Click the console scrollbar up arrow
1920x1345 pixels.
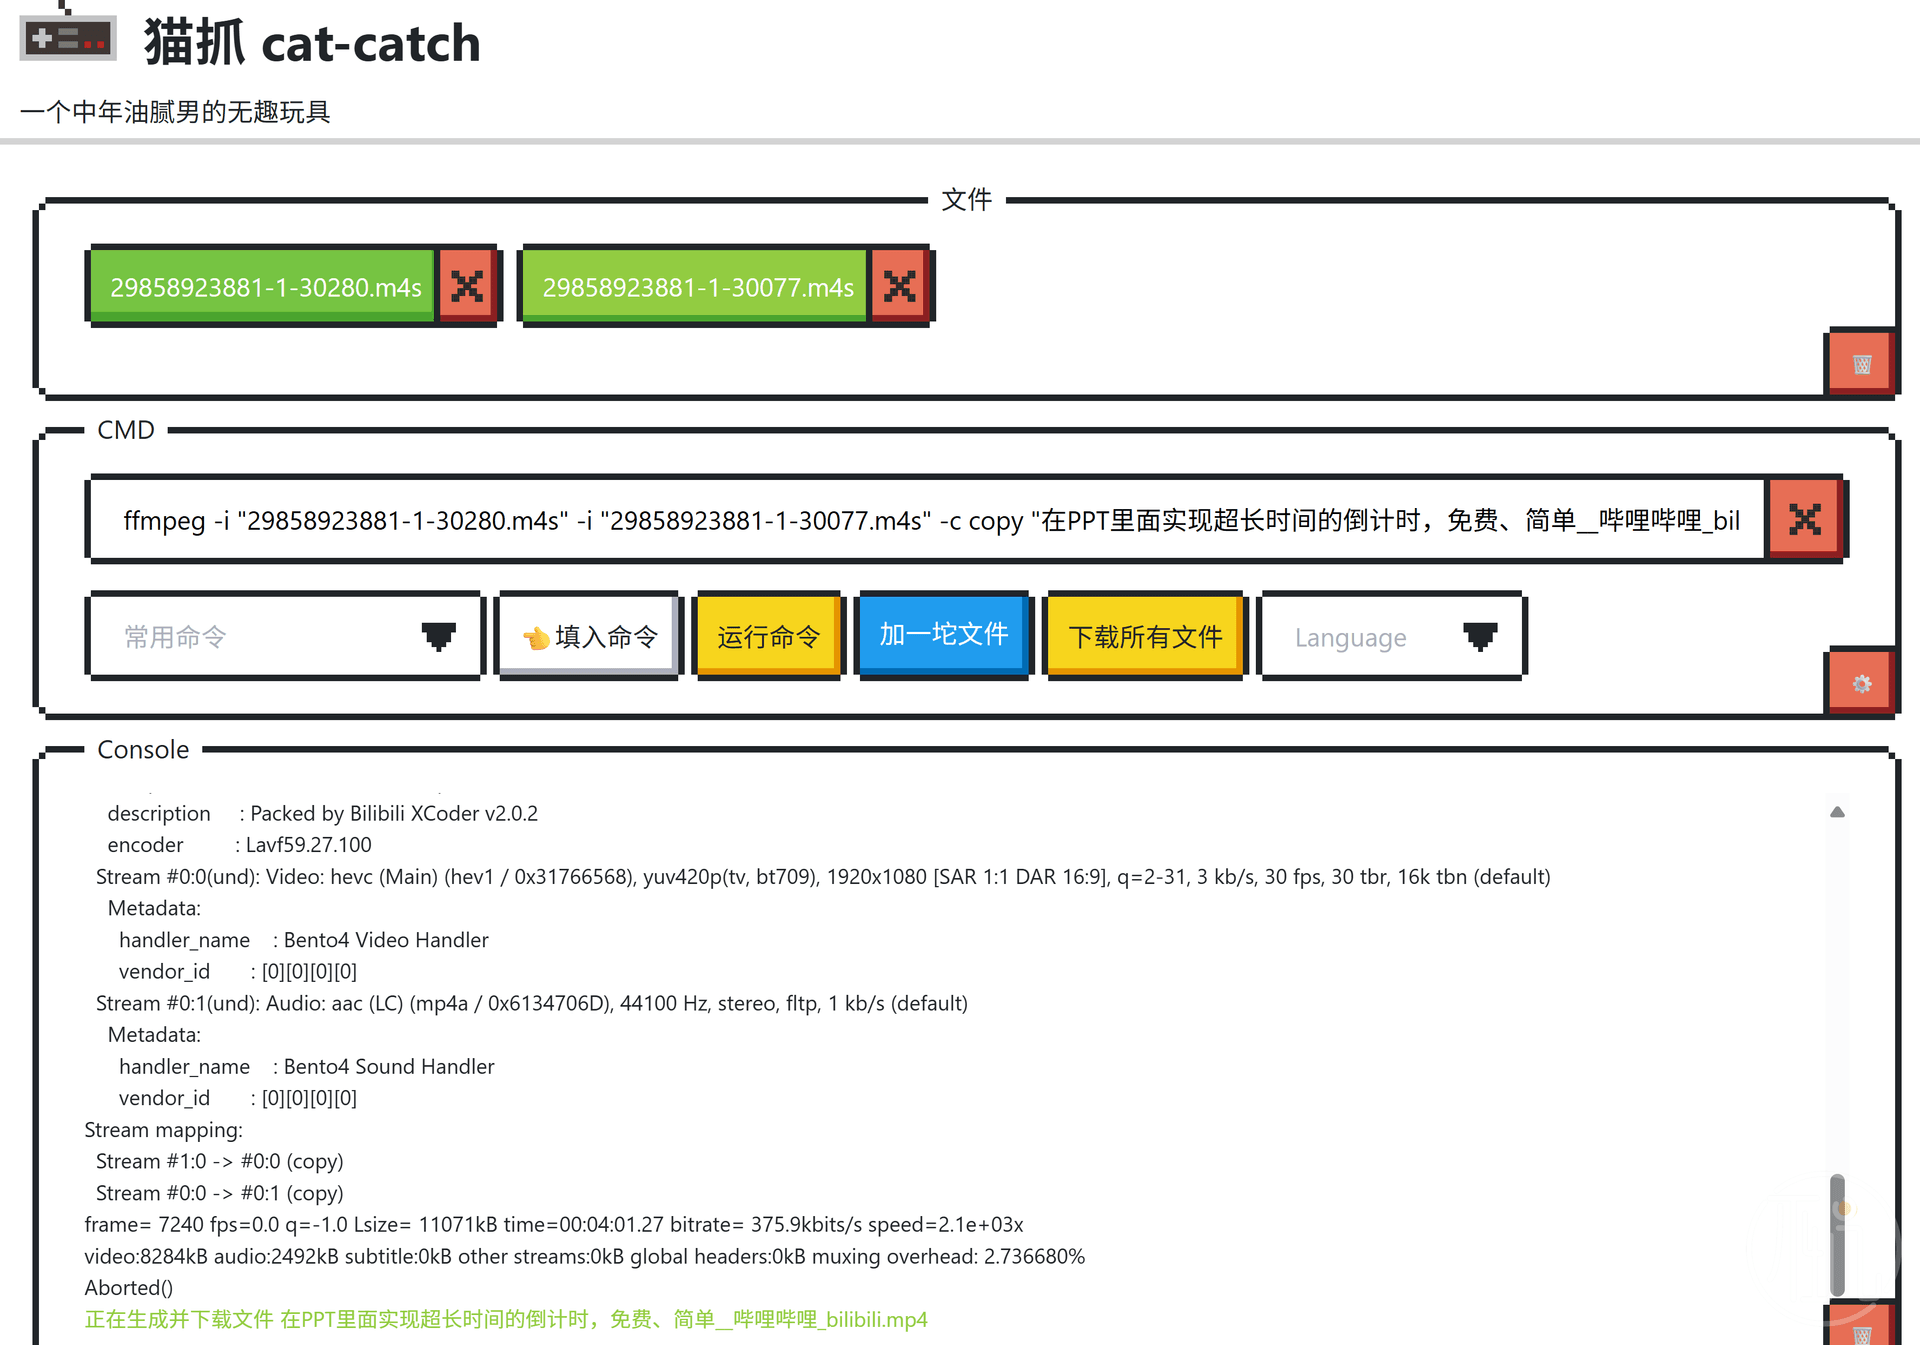[1837, 812]
